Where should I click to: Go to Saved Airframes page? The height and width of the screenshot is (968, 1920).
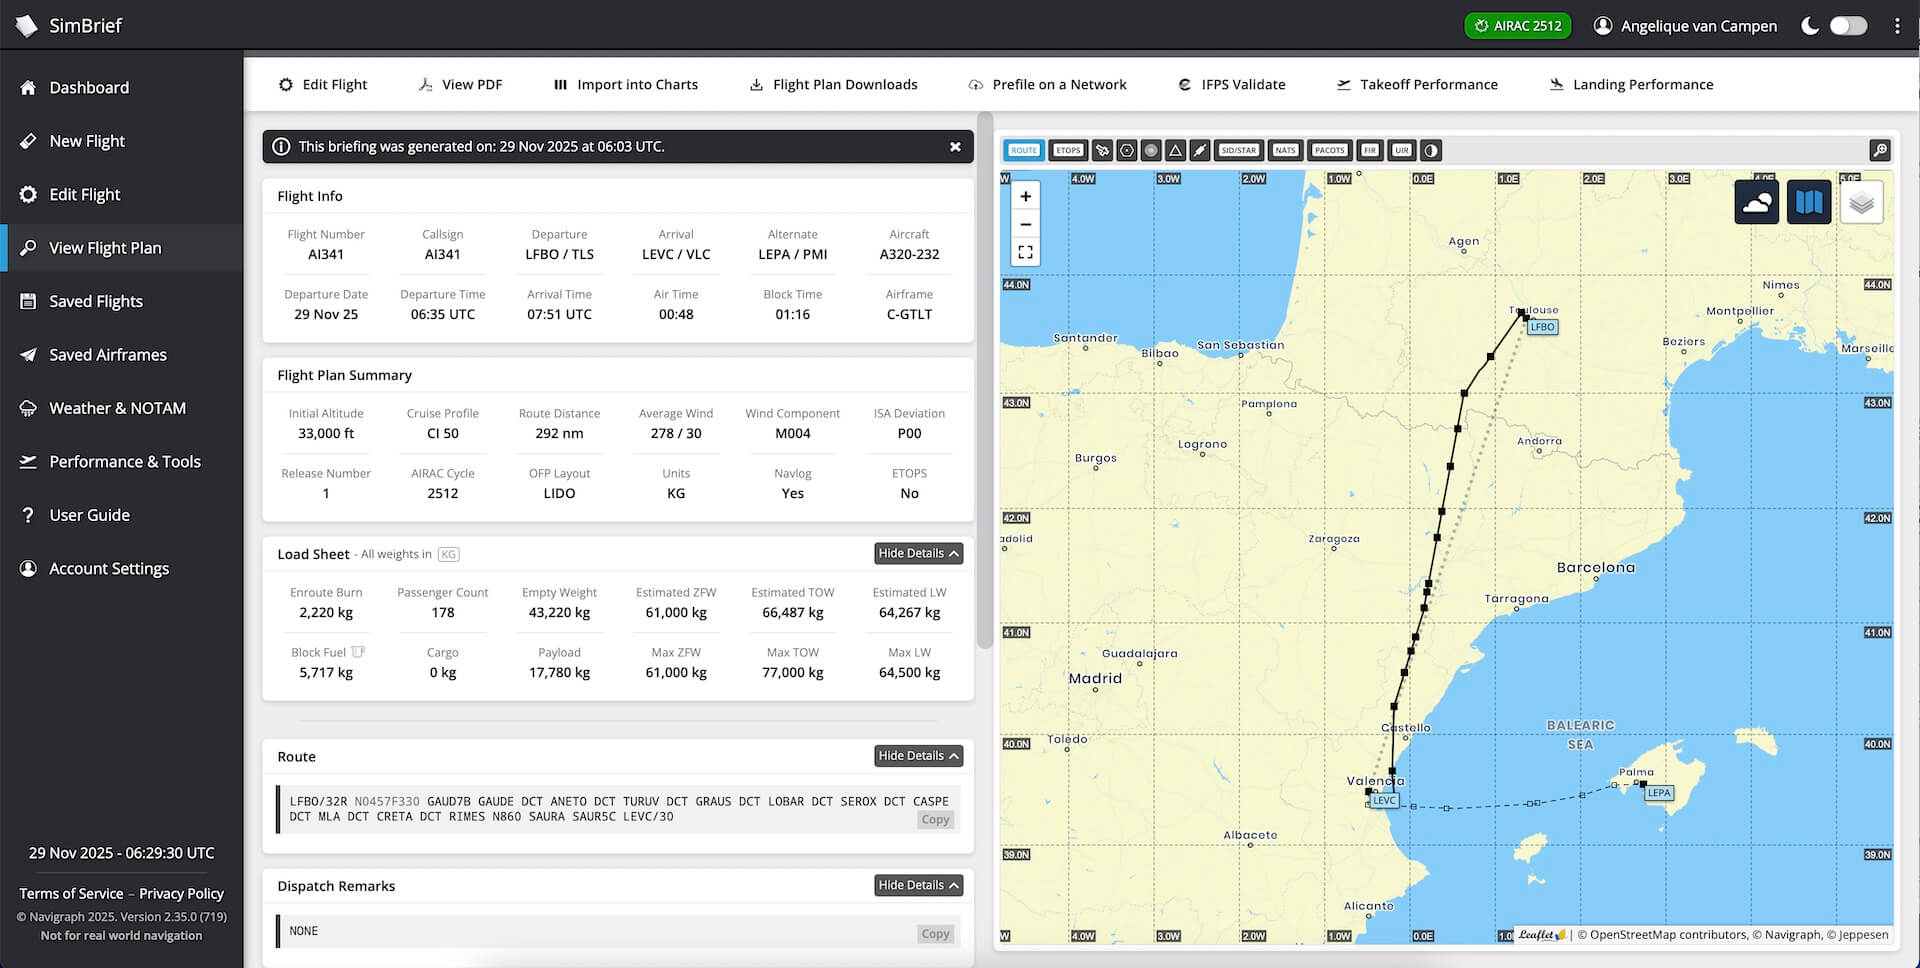(x=108, y=355)
